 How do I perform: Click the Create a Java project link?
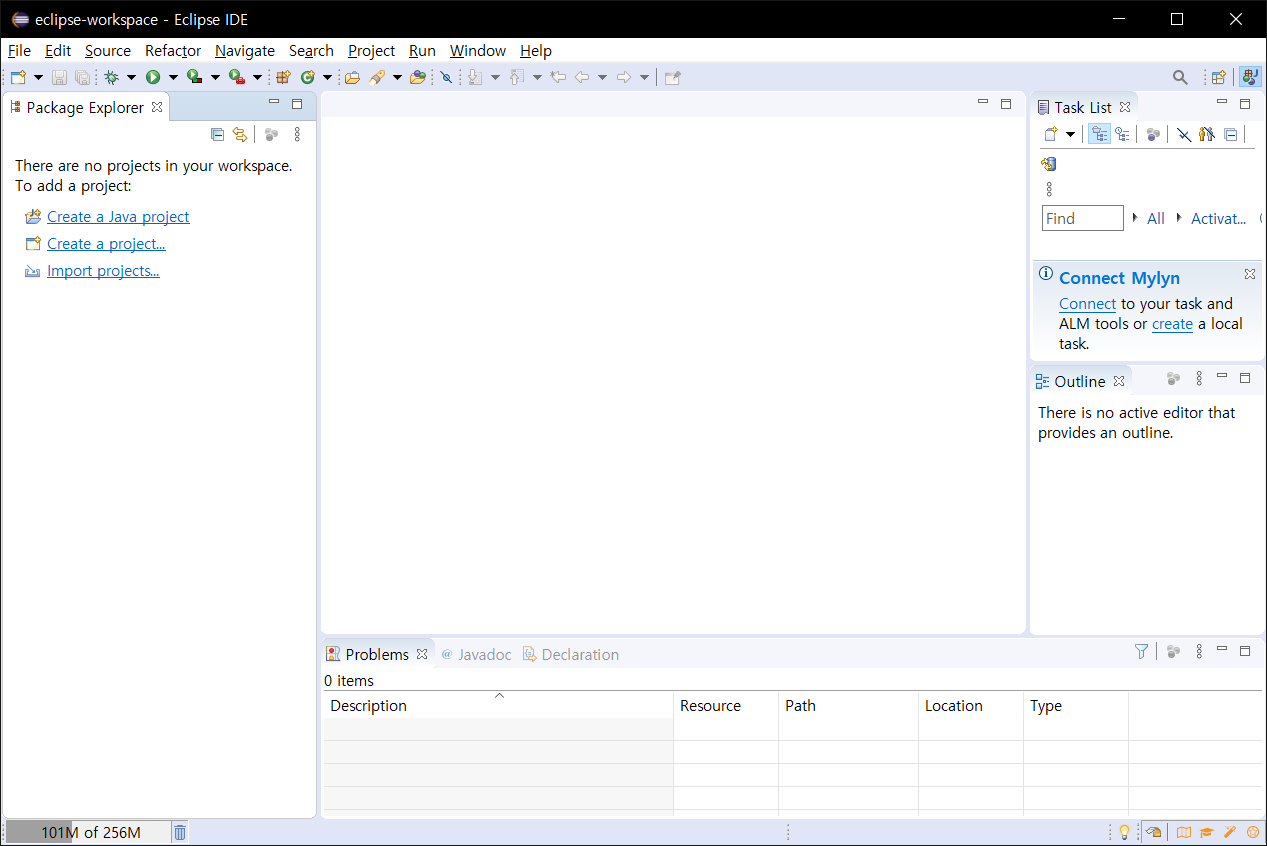pyautogui.click(x=118, y=216)
